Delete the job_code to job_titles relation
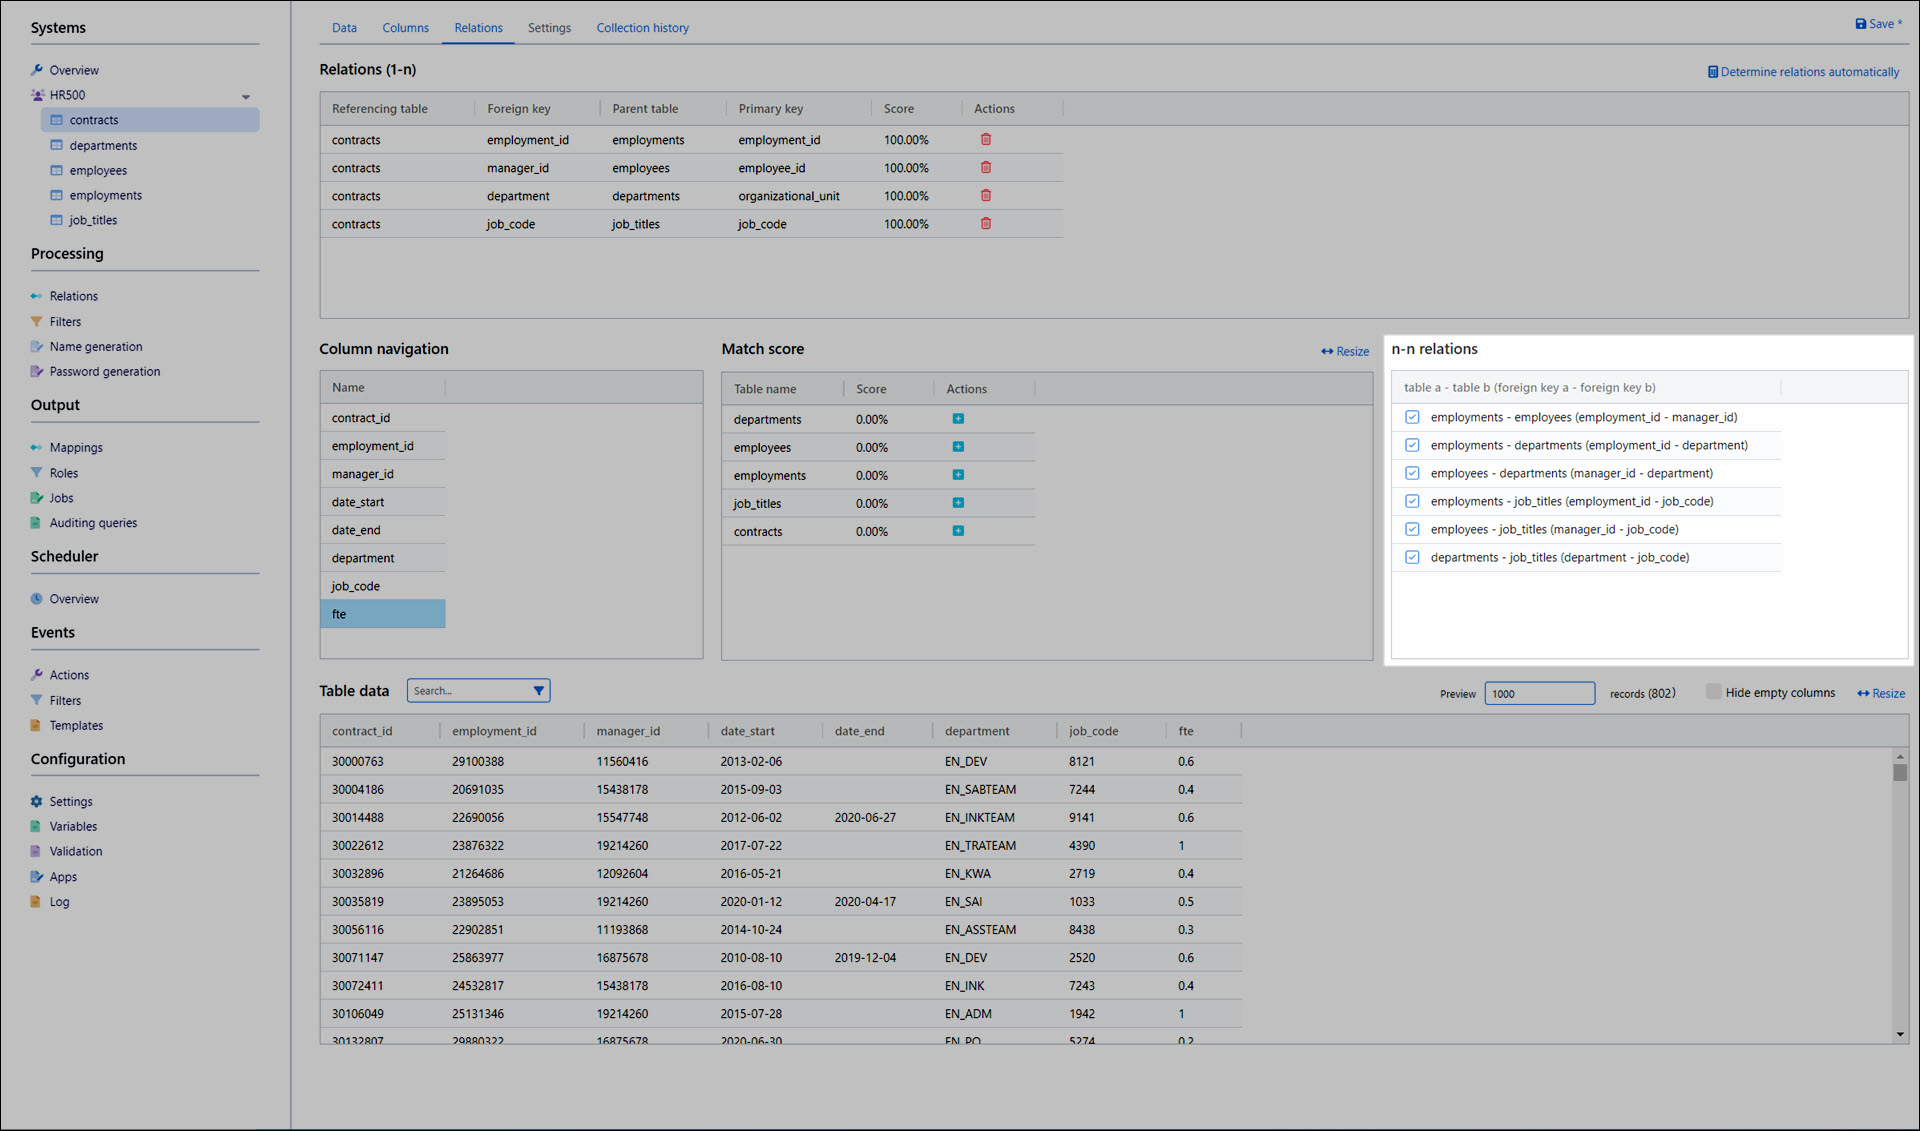The image size is (1920, 1131). [x=985, y=224]
